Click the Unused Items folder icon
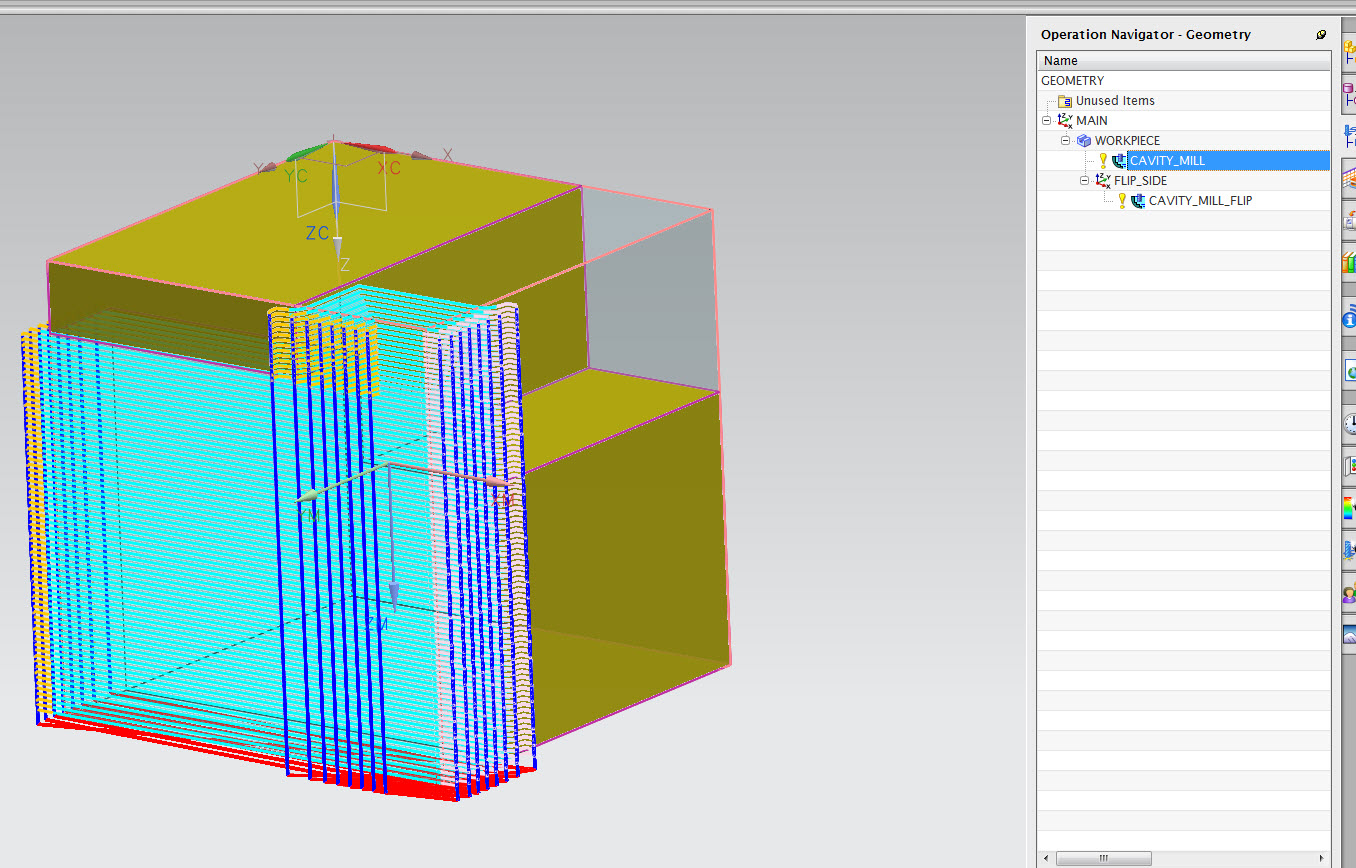Image resolution: width=1356 pixels, height=868 pixels. coord(1065,101)
